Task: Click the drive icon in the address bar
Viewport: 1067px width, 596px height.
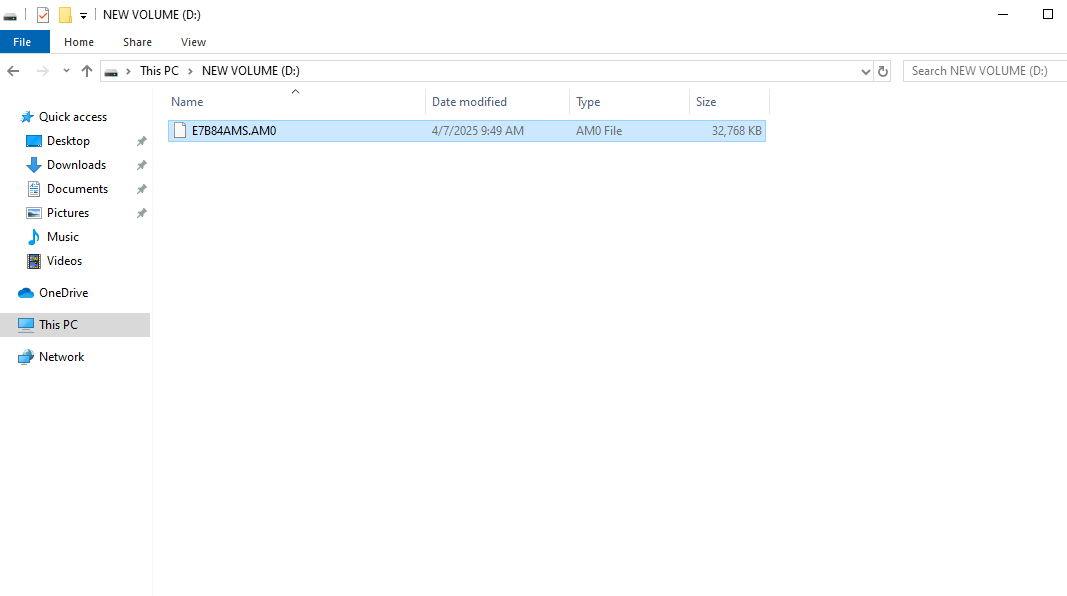Action: [111, 71]
